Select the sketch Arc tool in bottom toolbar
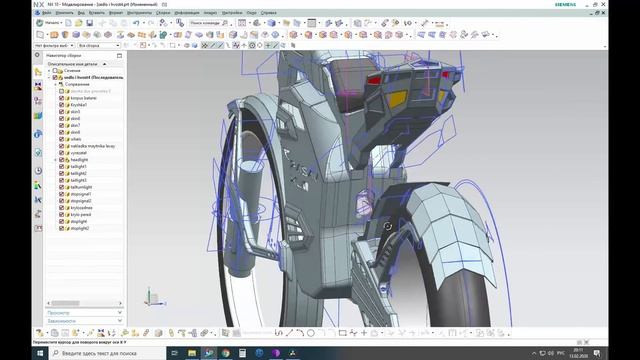Image resolution: width=640 pixels, height=360 pixels. (x=300, y=333)
